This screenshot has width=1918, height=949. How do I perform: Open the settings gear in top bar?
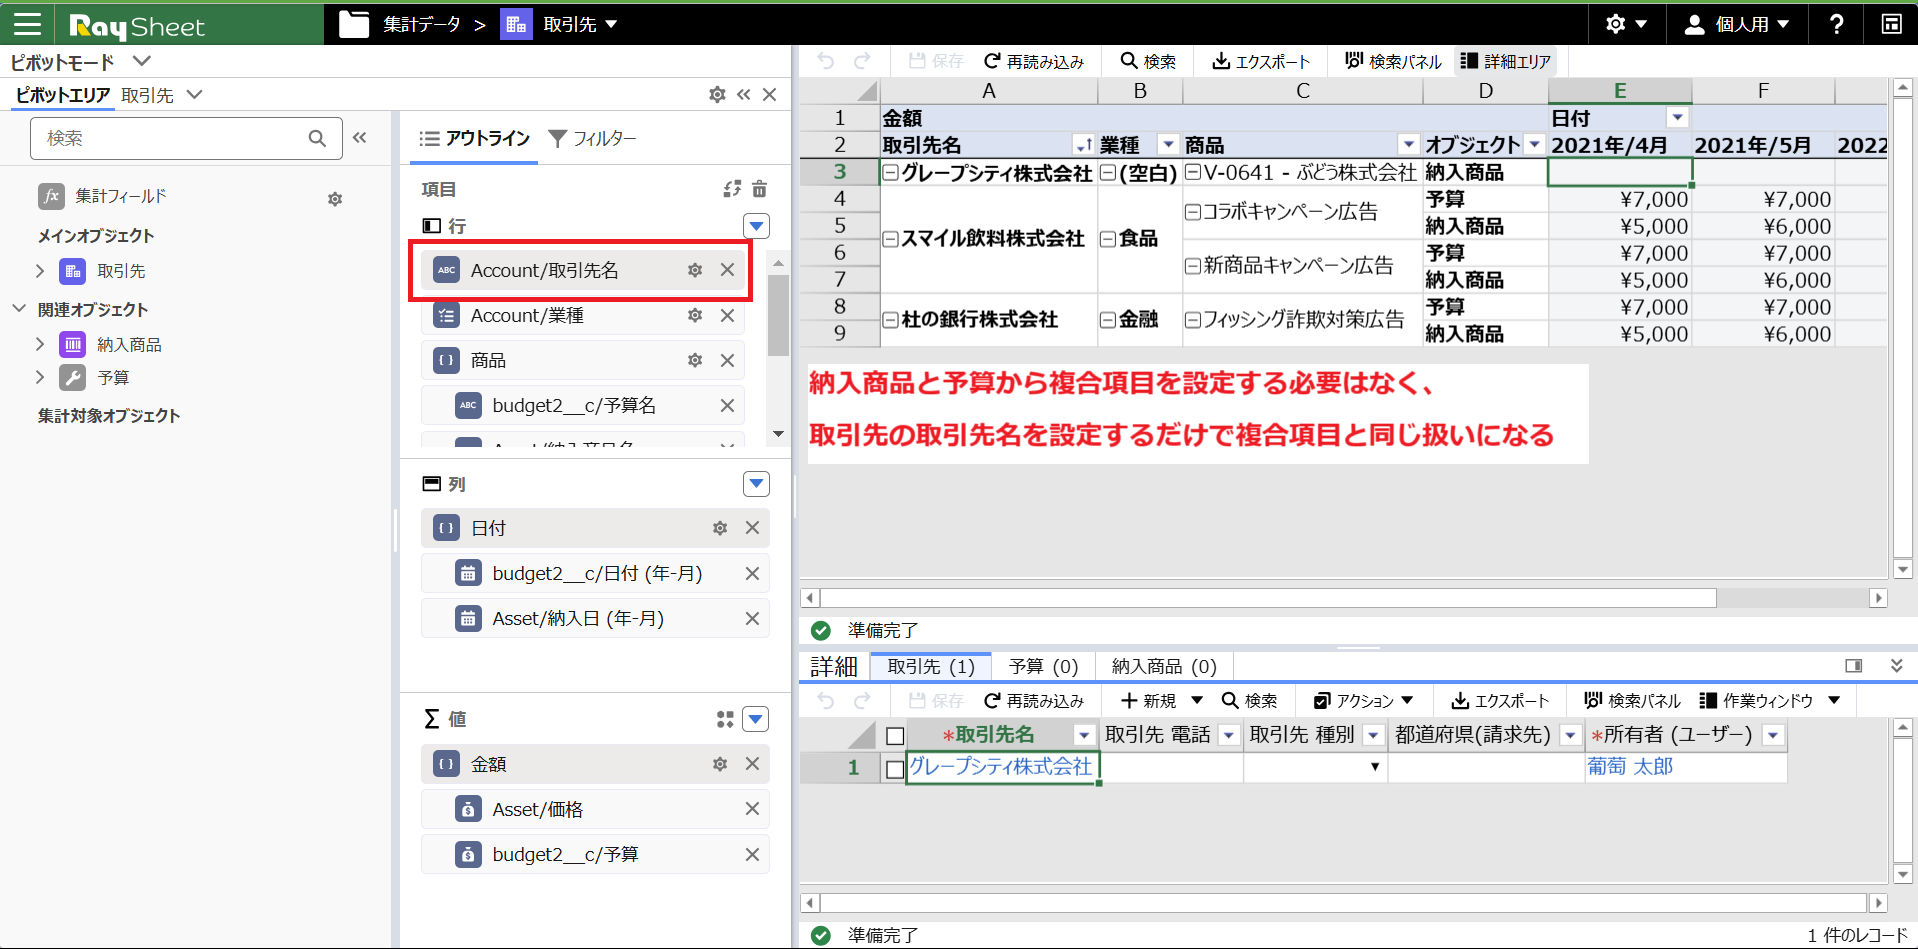pyautogui.click(x=1615, y=24)
